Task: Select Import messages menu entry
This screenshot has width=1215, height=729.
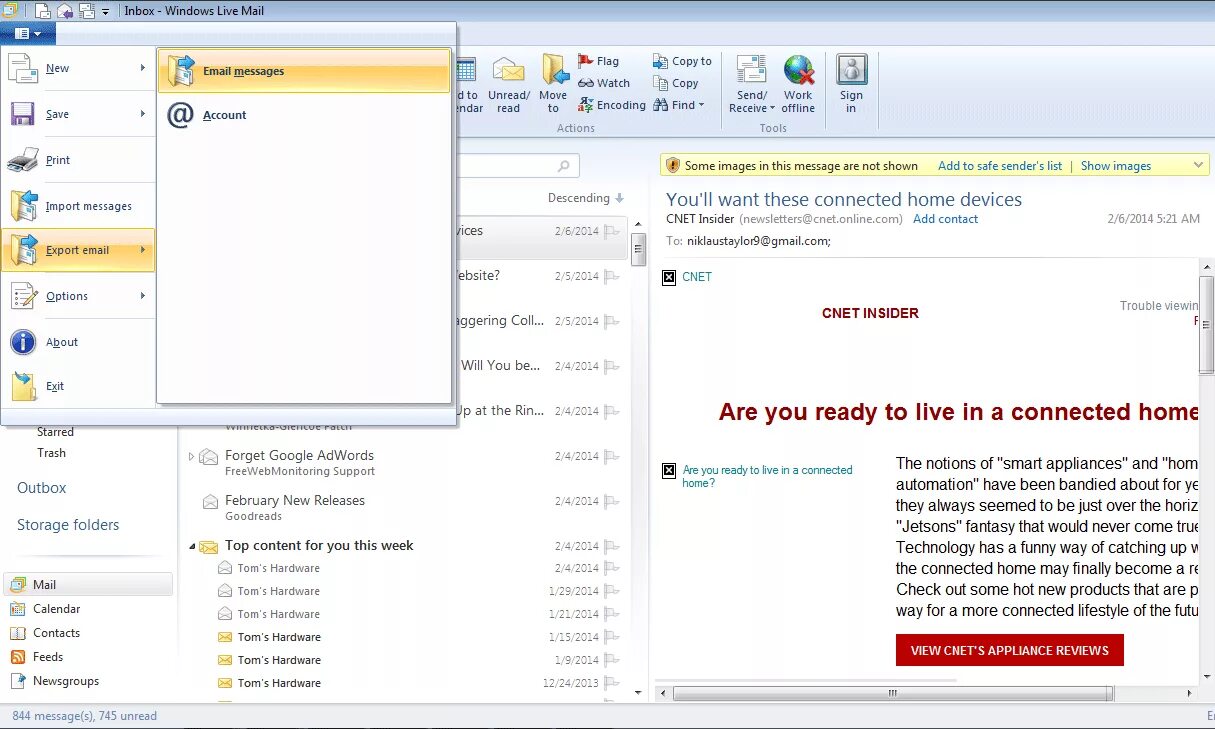Action: 78,206
